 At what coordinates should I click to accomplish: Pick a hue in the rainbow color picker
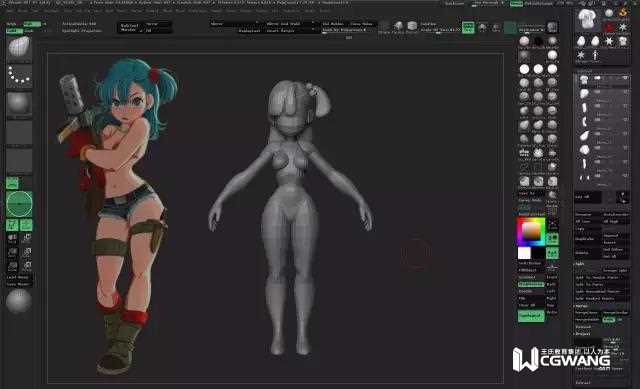[531, 231]
